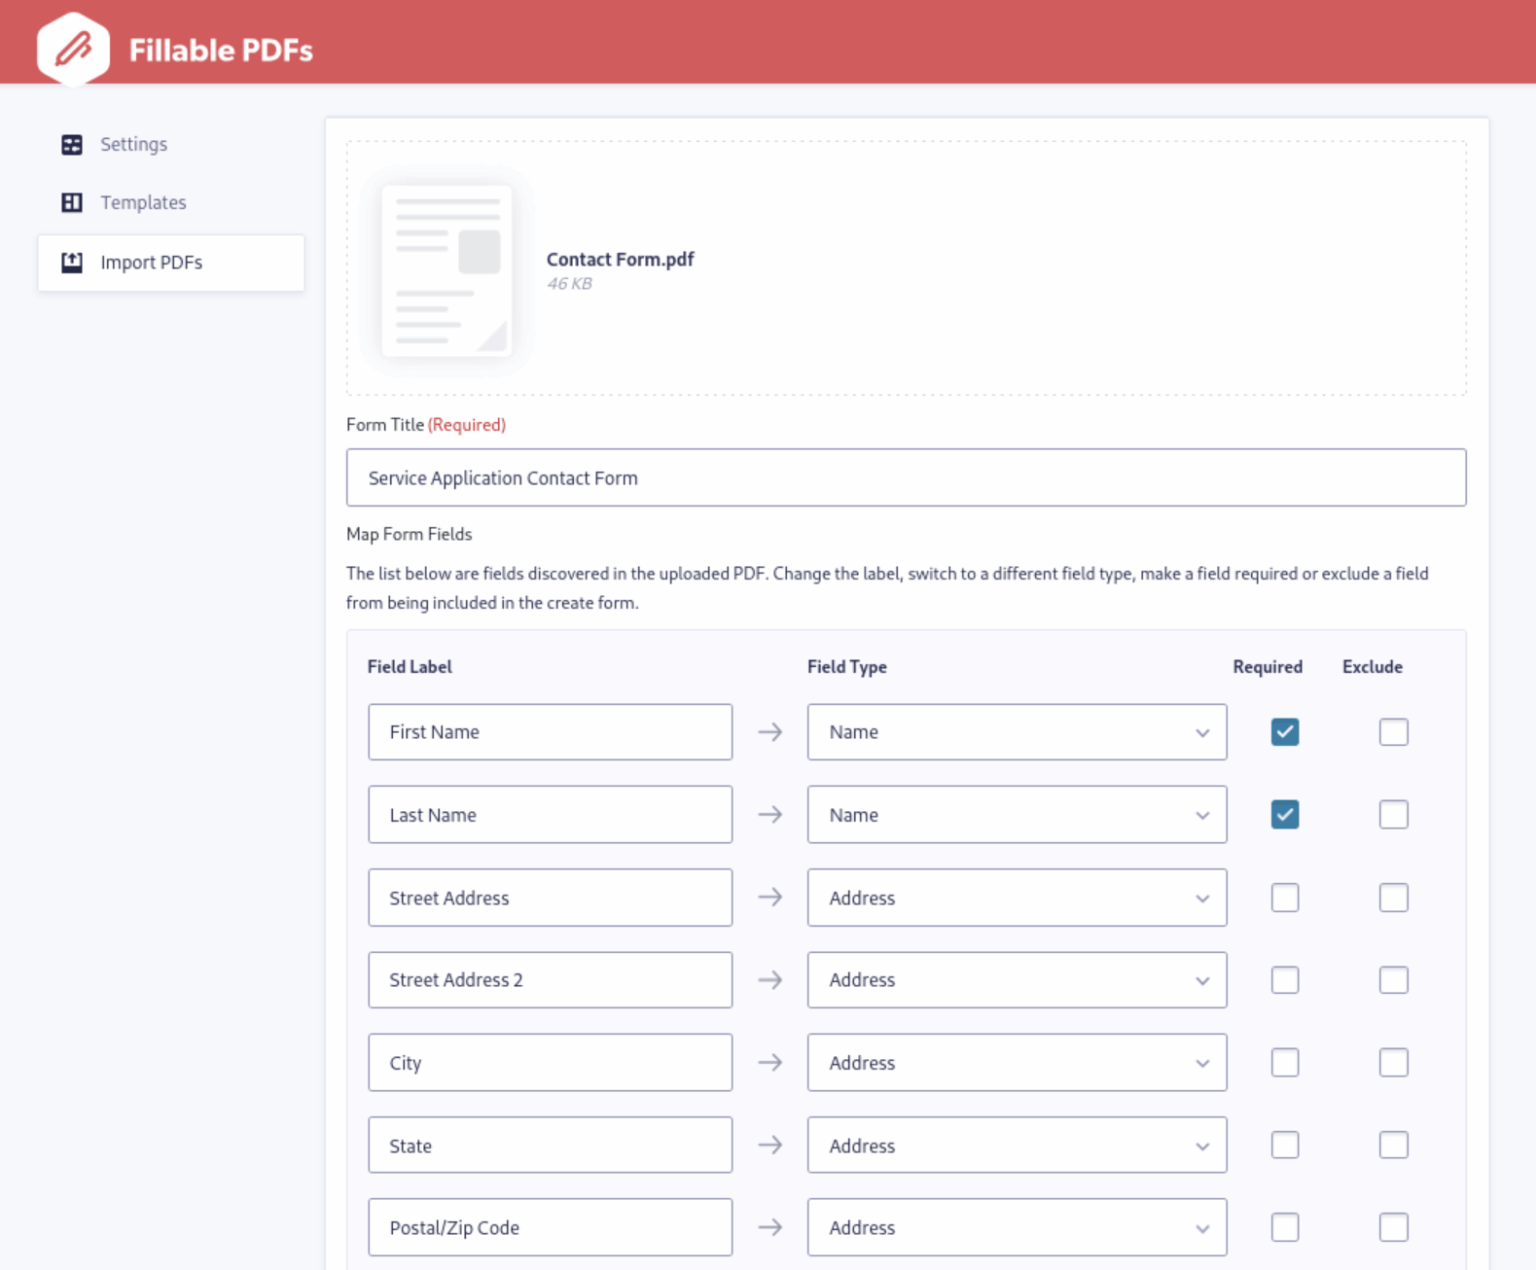Click the Settings grid icon in sidebar

tap(71, 144)
